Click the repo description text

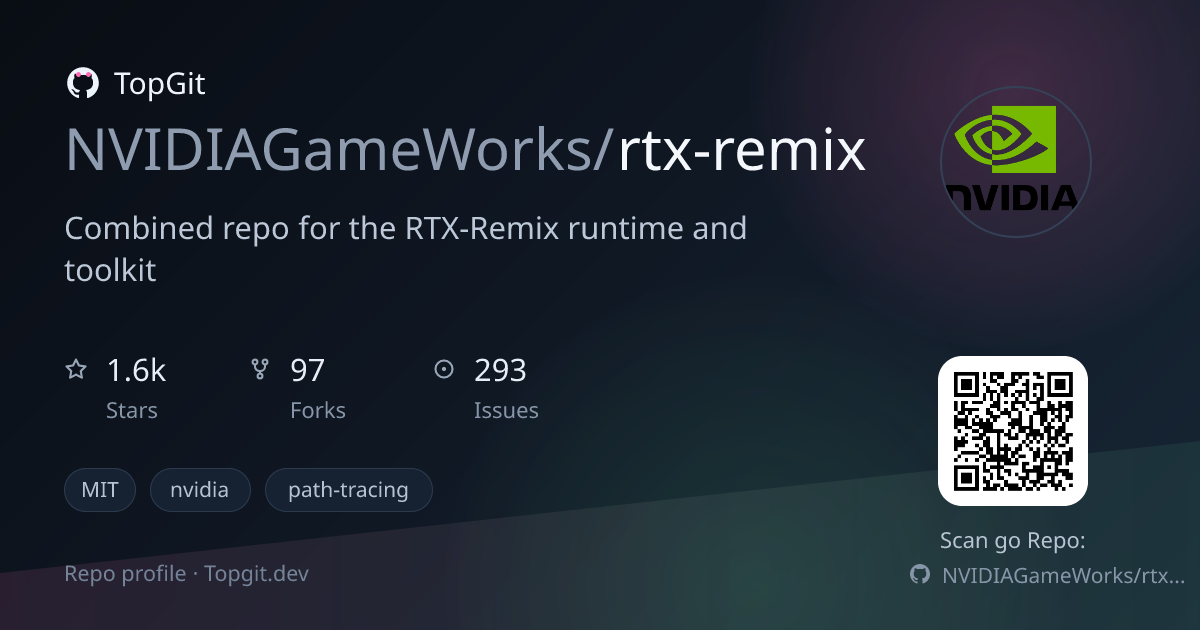pos(406,249)
